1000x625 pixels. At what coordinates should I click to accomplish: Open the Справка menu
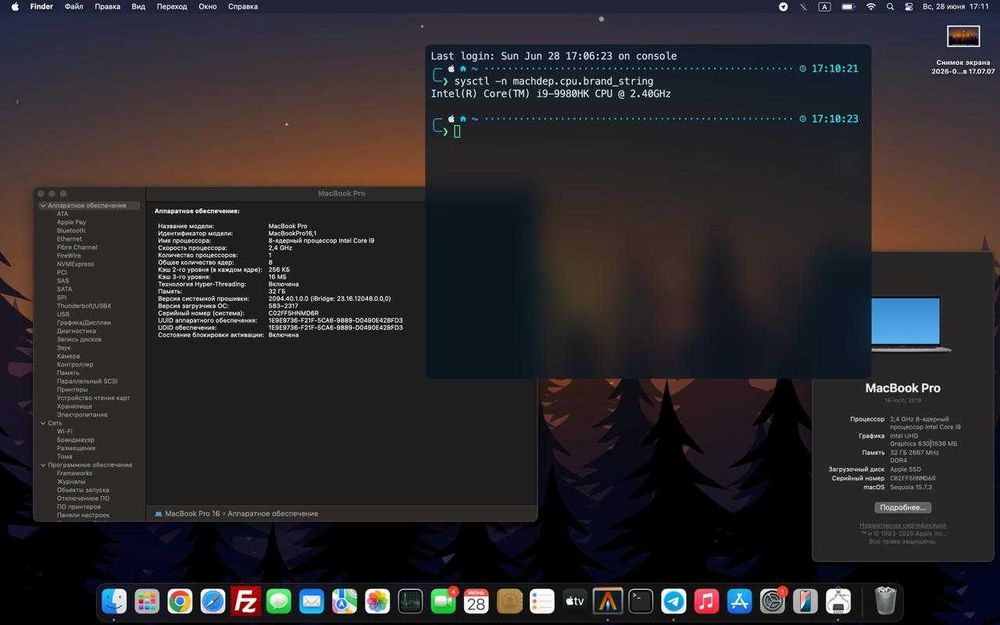[243, 6]
